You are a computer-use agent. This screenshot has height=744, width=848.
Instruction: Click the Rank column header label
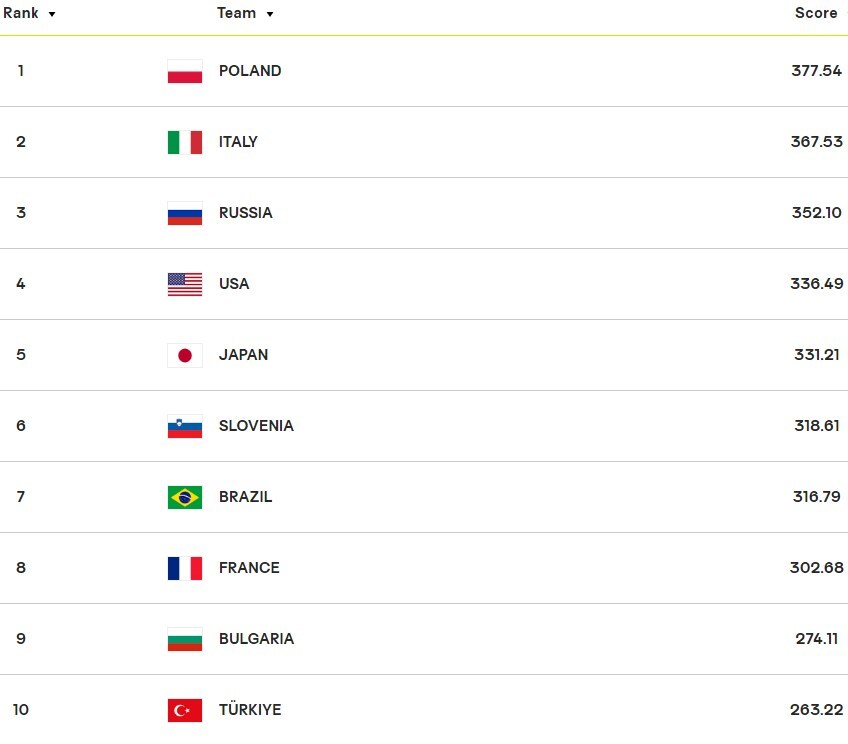tap(21, 13)
